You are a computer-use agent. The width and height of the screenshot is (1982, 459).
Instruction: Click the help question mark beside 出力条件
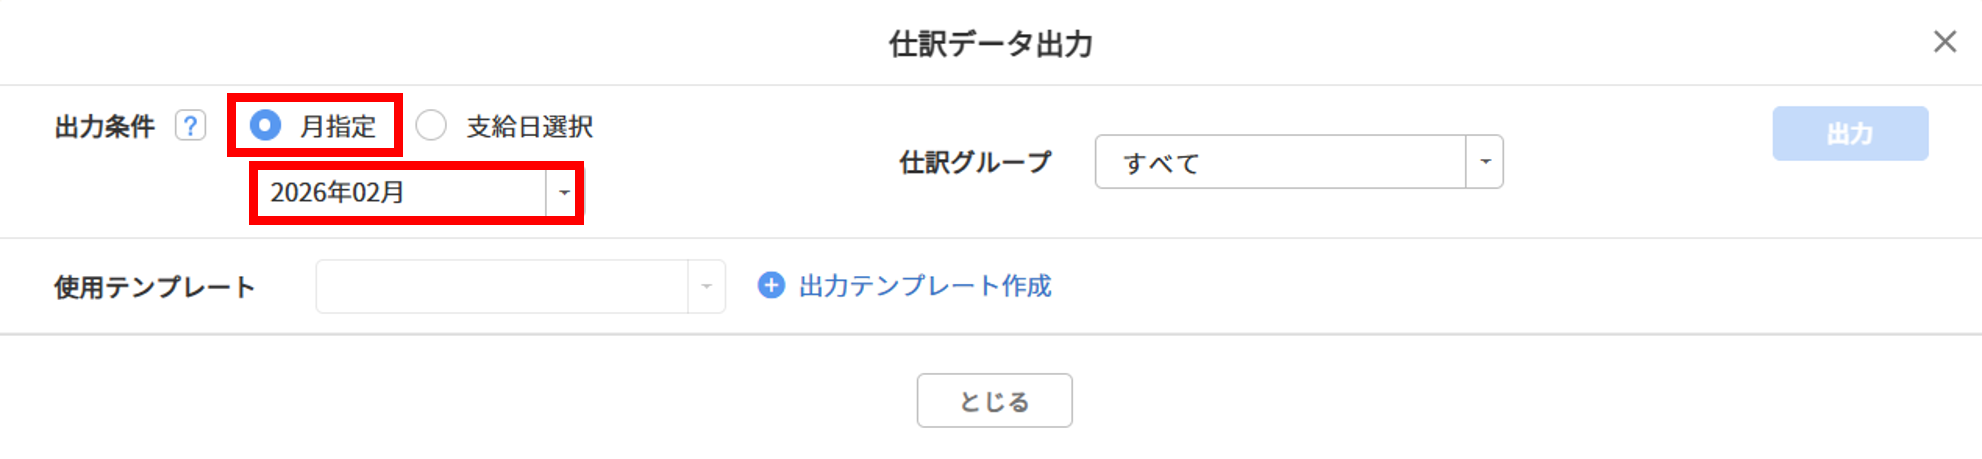pos(190,126)
